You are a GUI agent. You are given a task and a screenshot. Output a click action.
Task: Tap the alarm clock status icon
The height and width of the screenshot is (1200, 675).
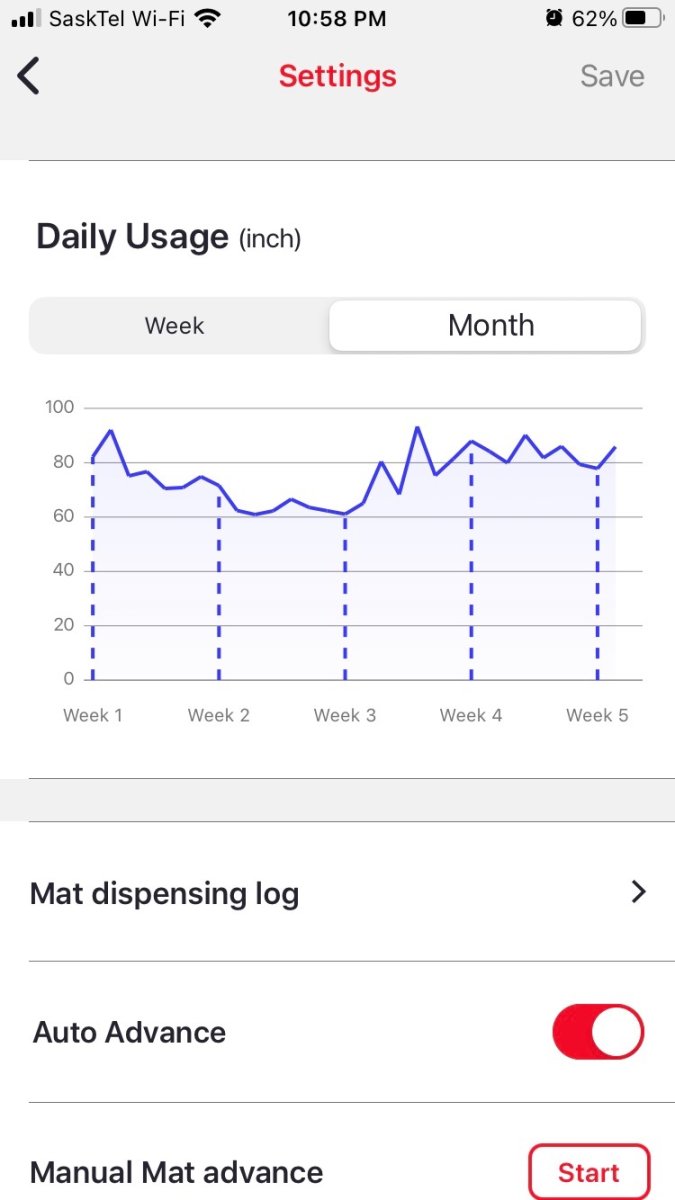[553, 18]
